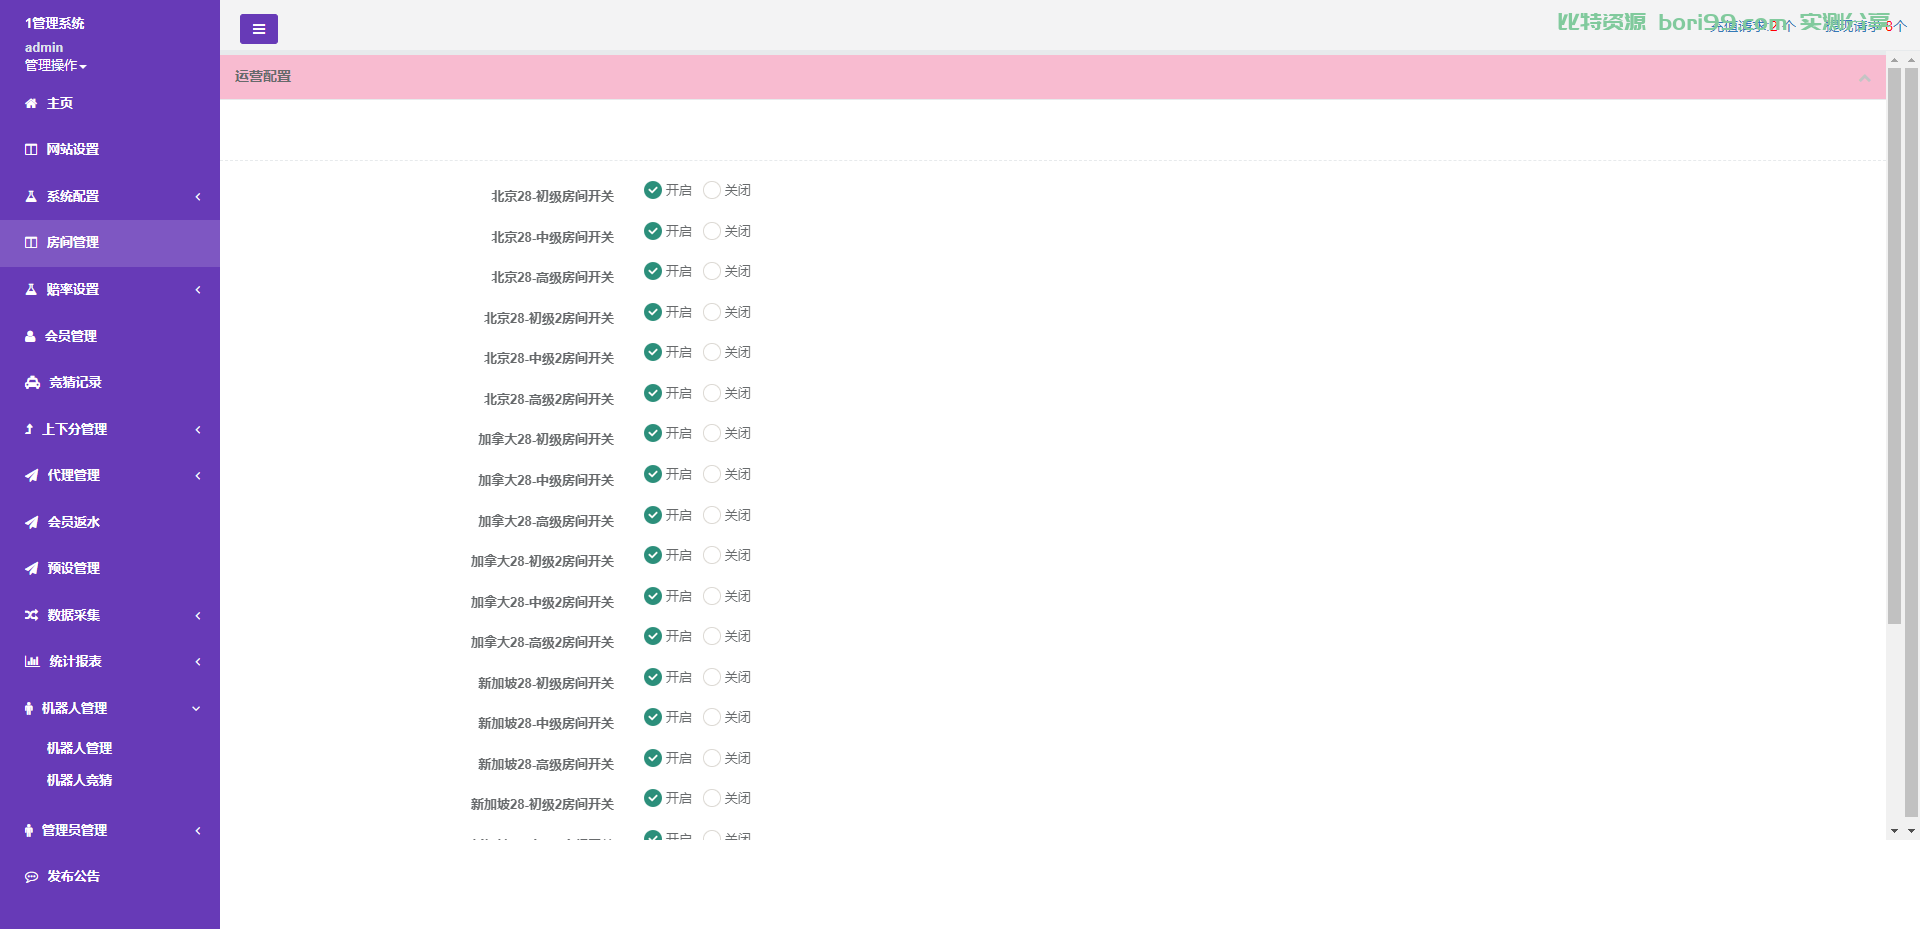Select 关闭 for 北京28-高级房间开关
1920x929 pixels.
tap(712, 271)
